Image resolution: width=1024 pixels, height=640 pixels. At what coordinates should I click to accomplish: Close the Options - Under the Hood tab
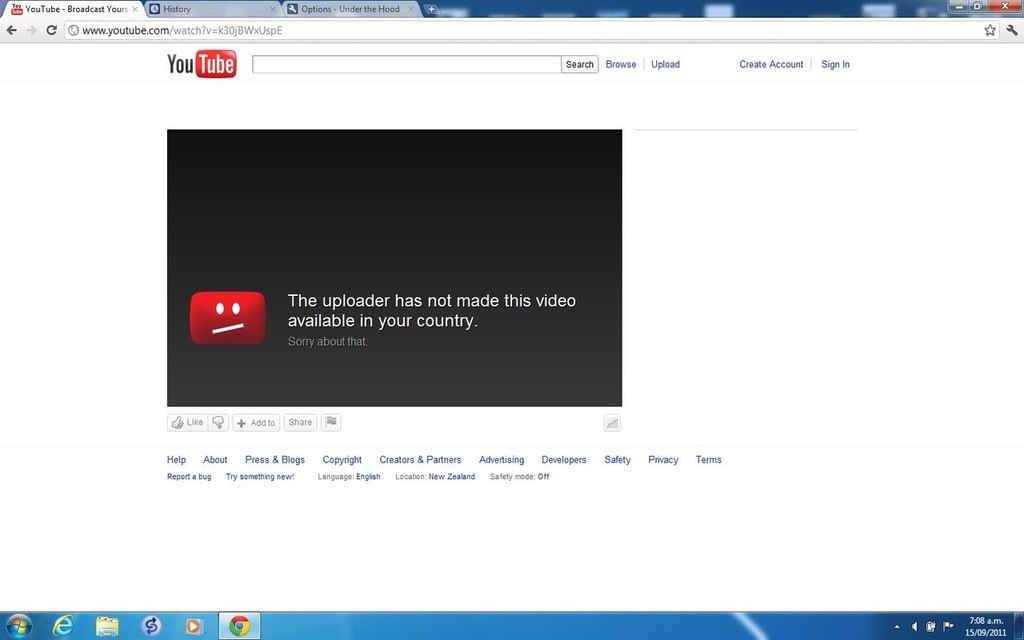click(x=411, y=9)
